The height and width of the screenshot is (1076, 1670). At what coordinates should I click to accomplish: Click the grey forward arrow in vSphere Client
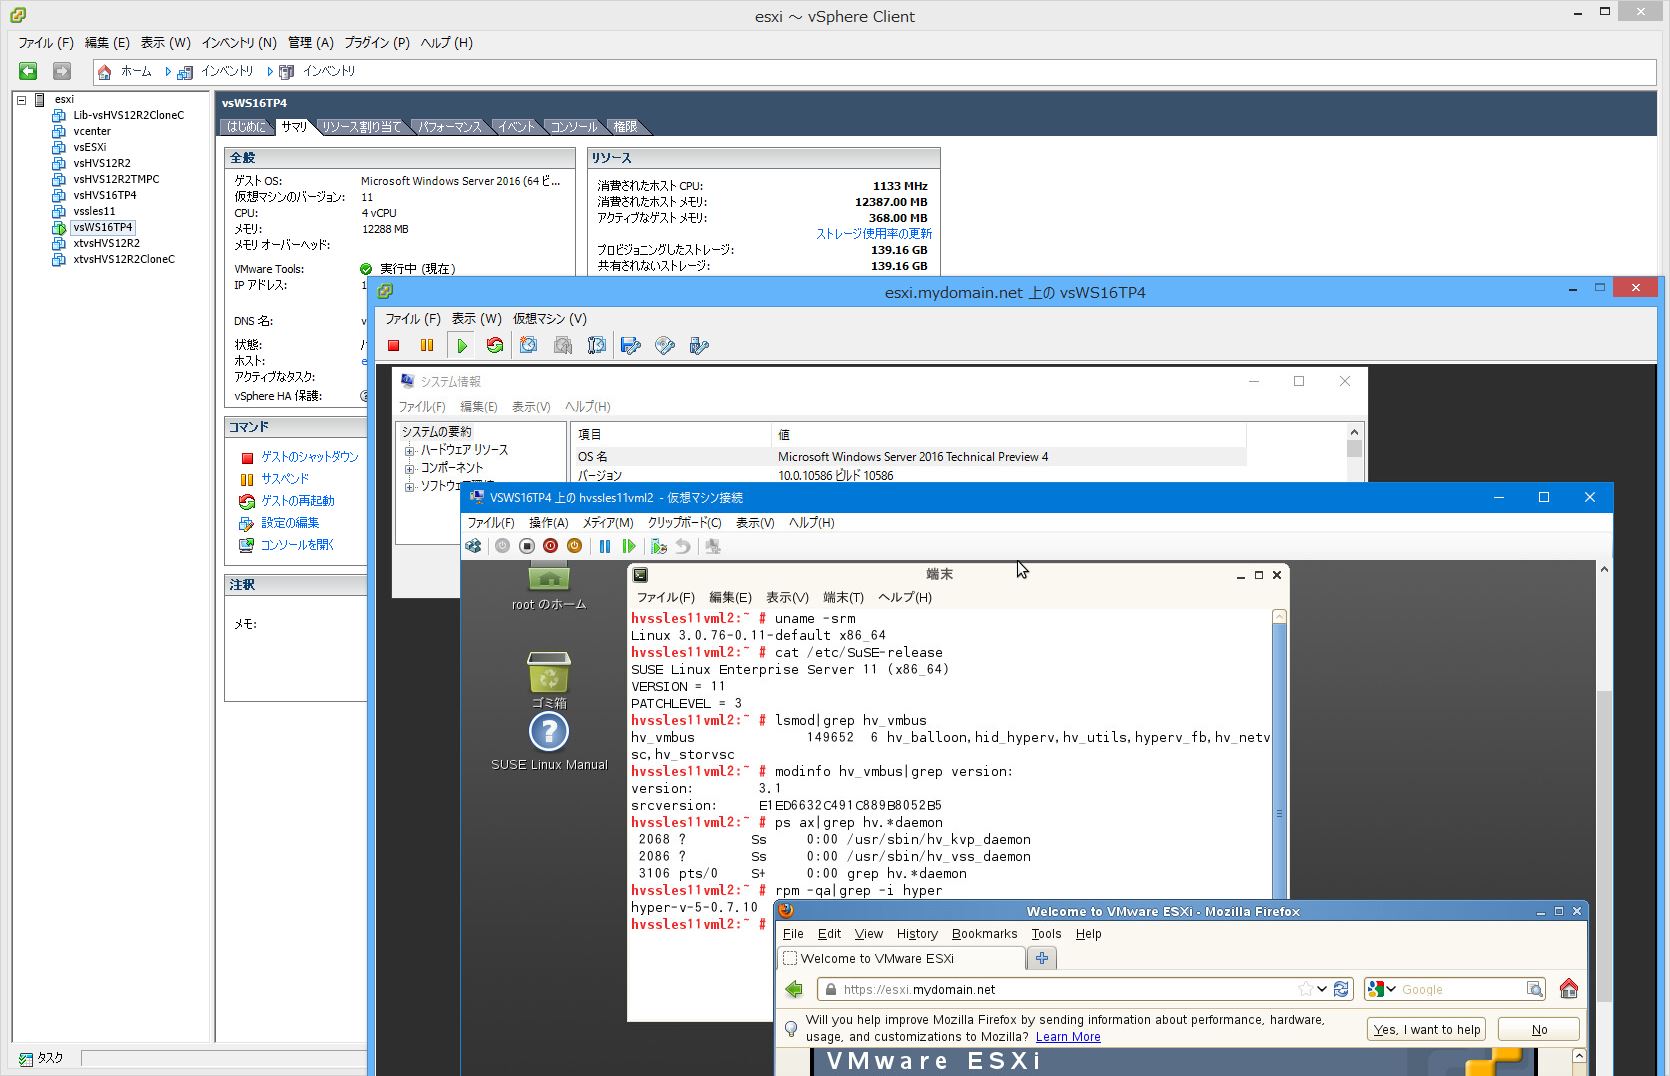pos(62,71)
